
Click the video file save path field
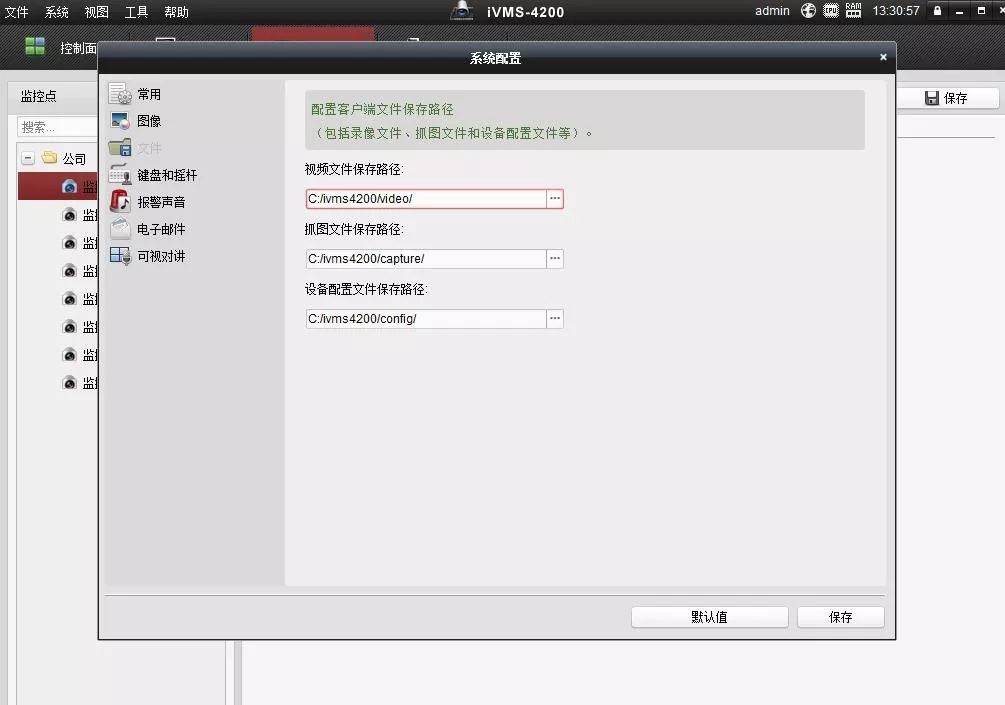click(x=426, y=199)
